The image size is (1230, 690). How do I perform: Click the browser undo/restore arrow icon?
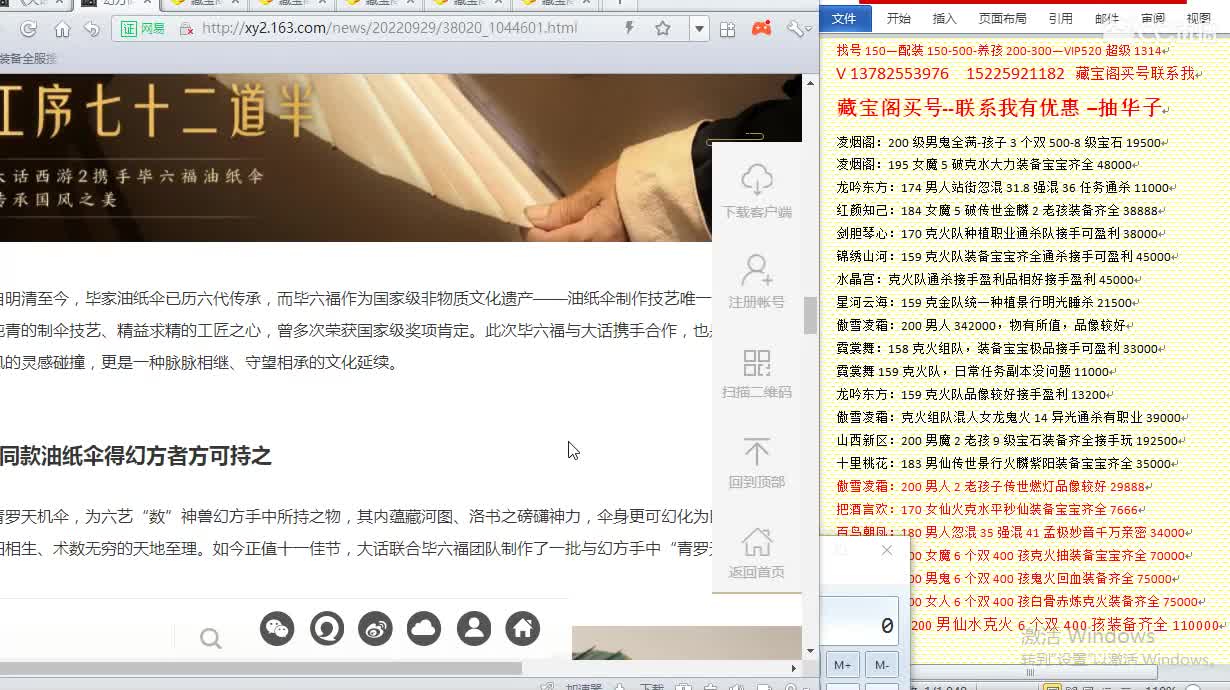click(92, 29)
